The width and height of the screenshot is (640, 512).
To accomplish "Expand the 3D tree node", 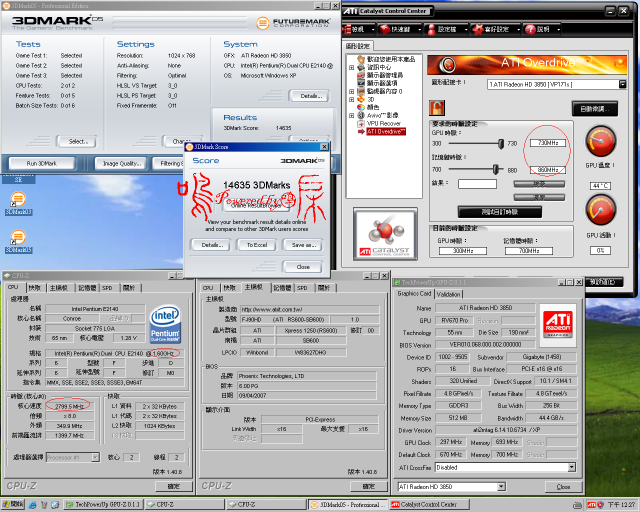I will pos(351,99).
